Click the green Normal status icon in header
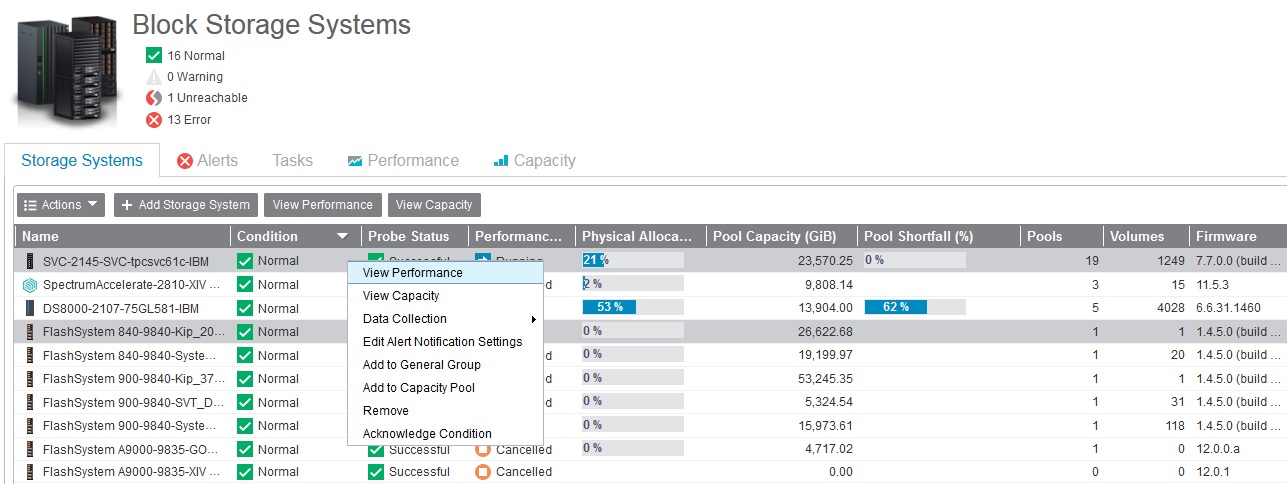Screen dimensions: 1287x484 154,56
